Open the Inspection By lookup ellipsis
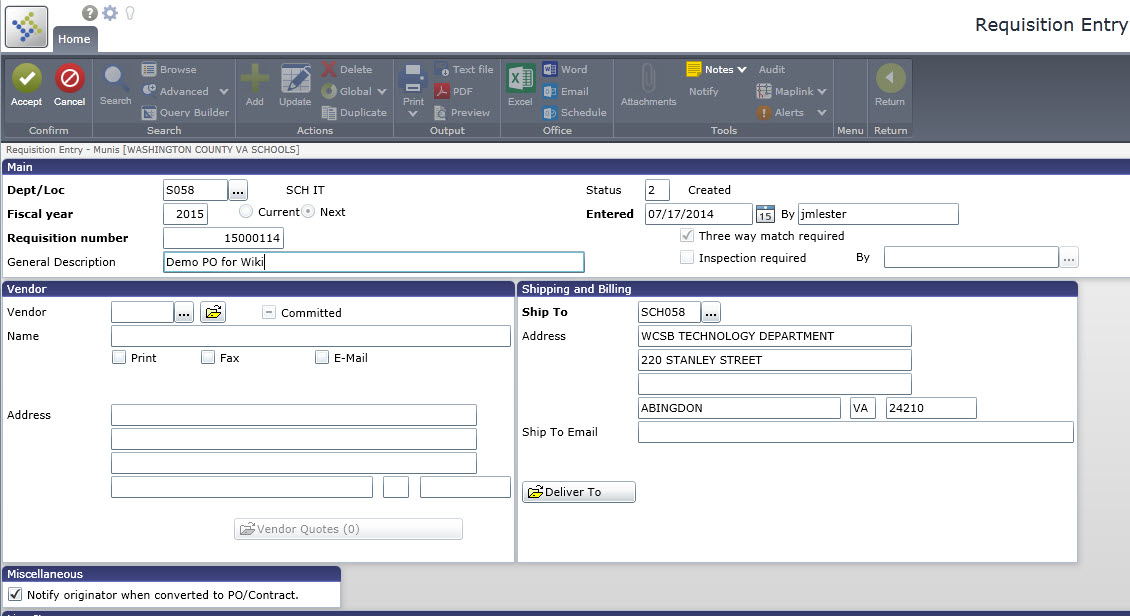Viewport: 1130px width, 616px height. point(1069,257)
